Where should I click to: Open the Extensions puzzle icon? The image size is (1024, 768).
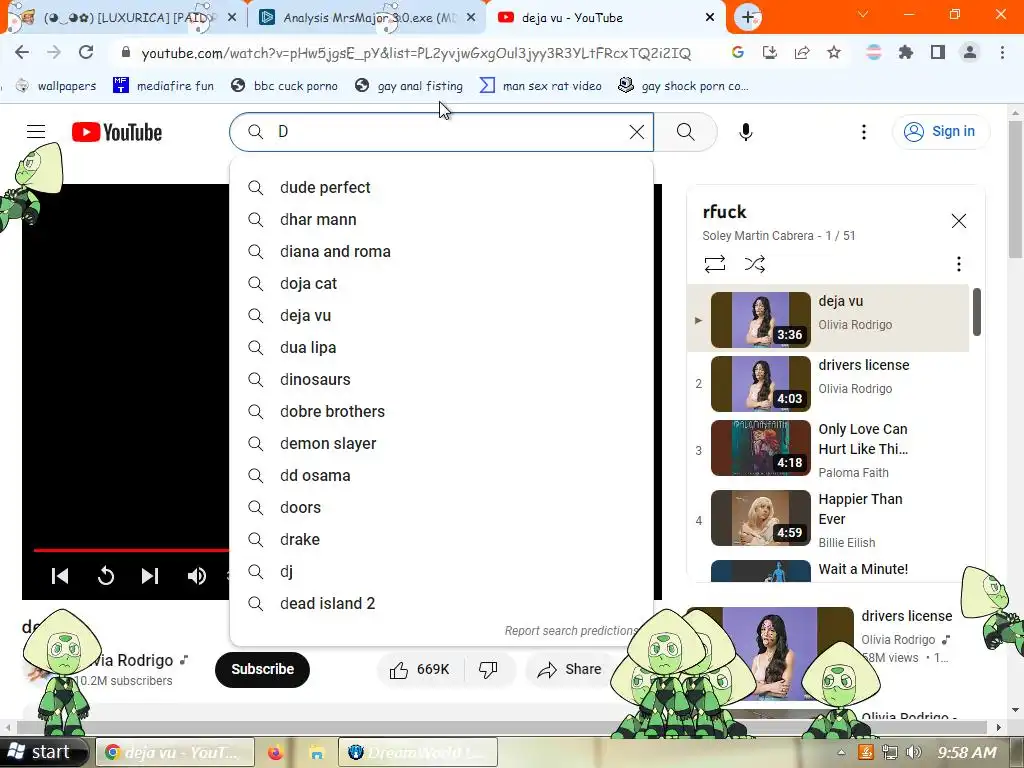coord(906,53)
